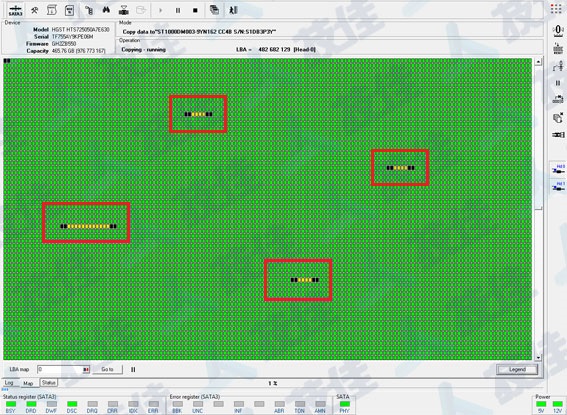
Task: Click the stacked windows icon in toolbar
Action: point(214,10)
